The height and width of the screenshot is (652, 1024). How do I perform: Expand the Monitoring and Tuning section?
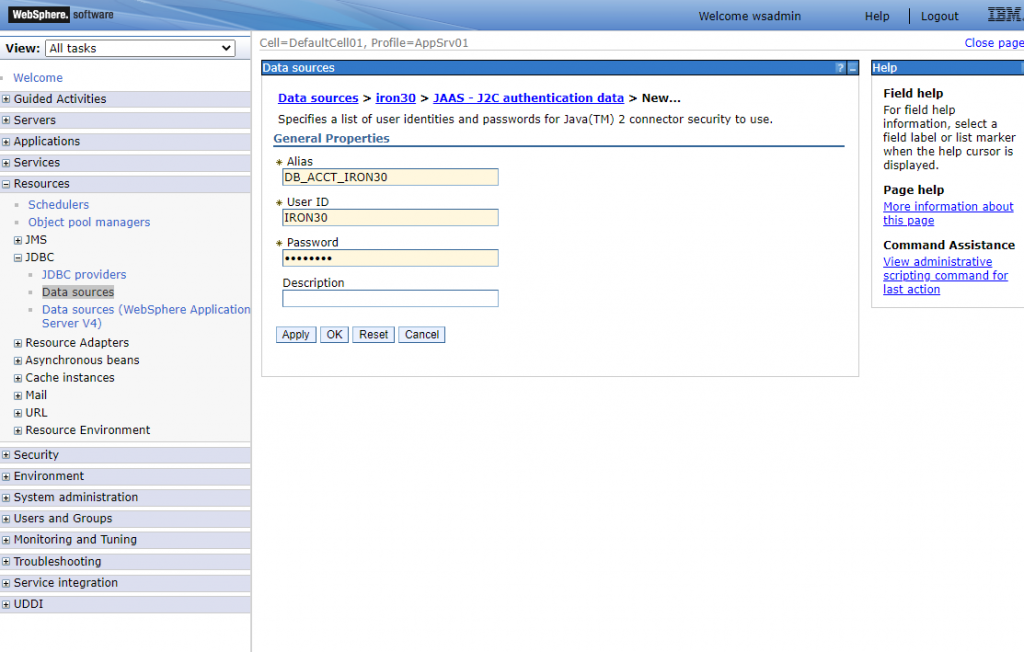tap(6, 540)
